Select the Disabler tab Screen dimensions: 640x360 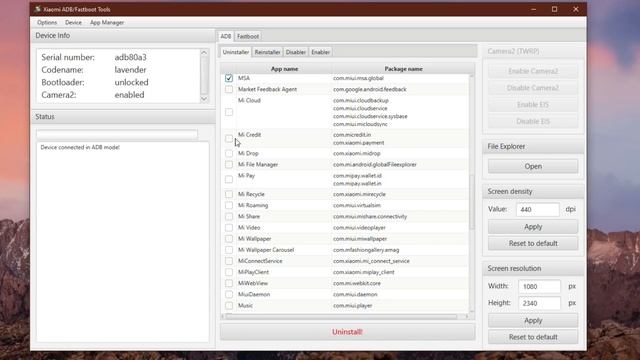click(x=296, y=52)
